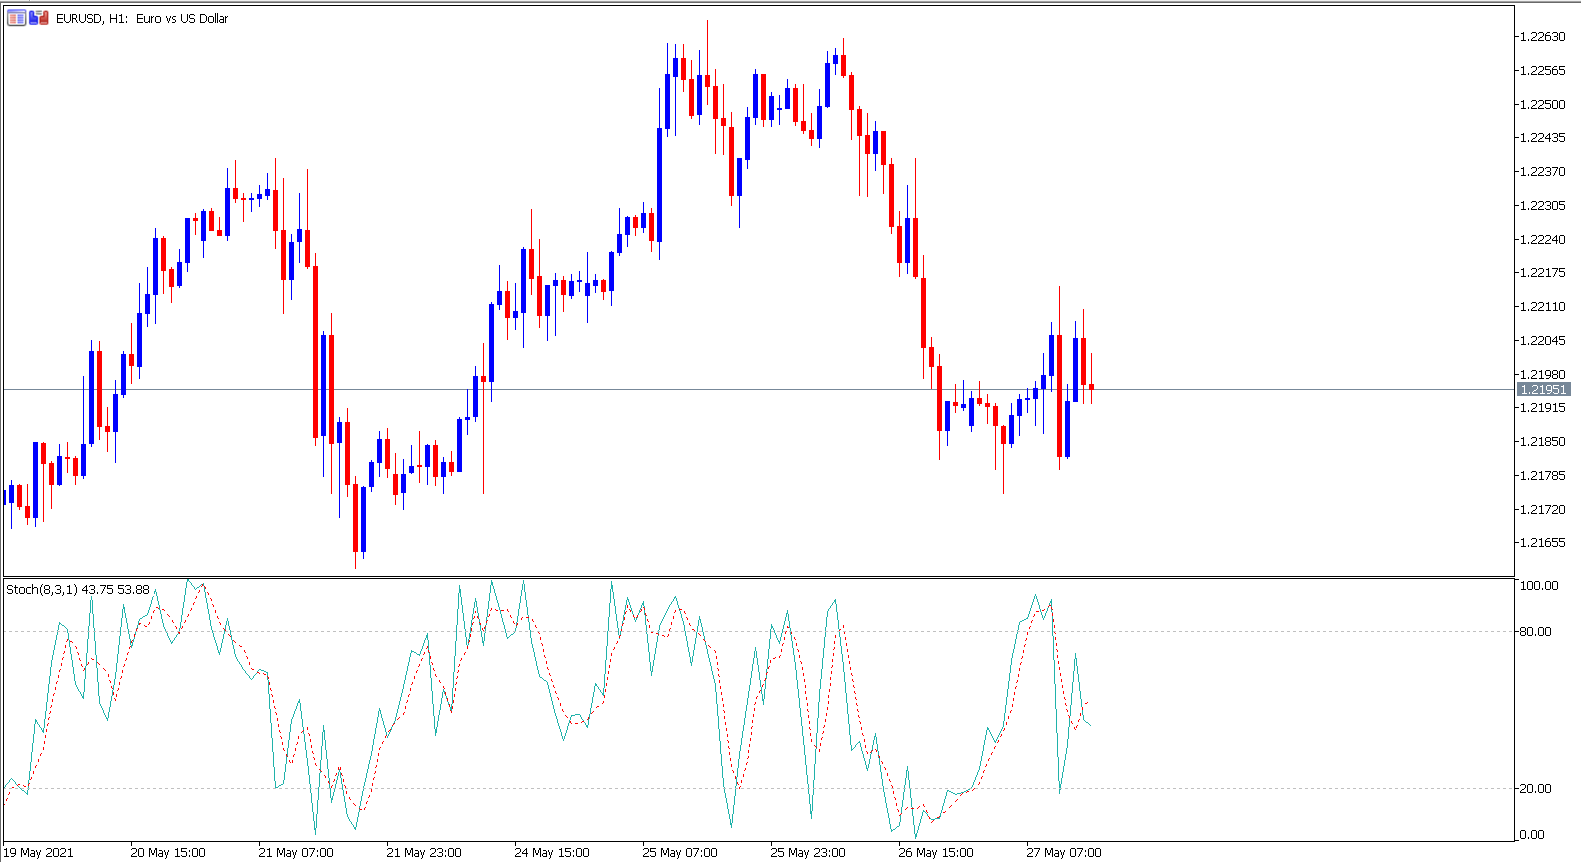Click the current price tag 1.21951
Image resolution: width=1581 pixels, height=862 pixels.
coord(1544,389)
